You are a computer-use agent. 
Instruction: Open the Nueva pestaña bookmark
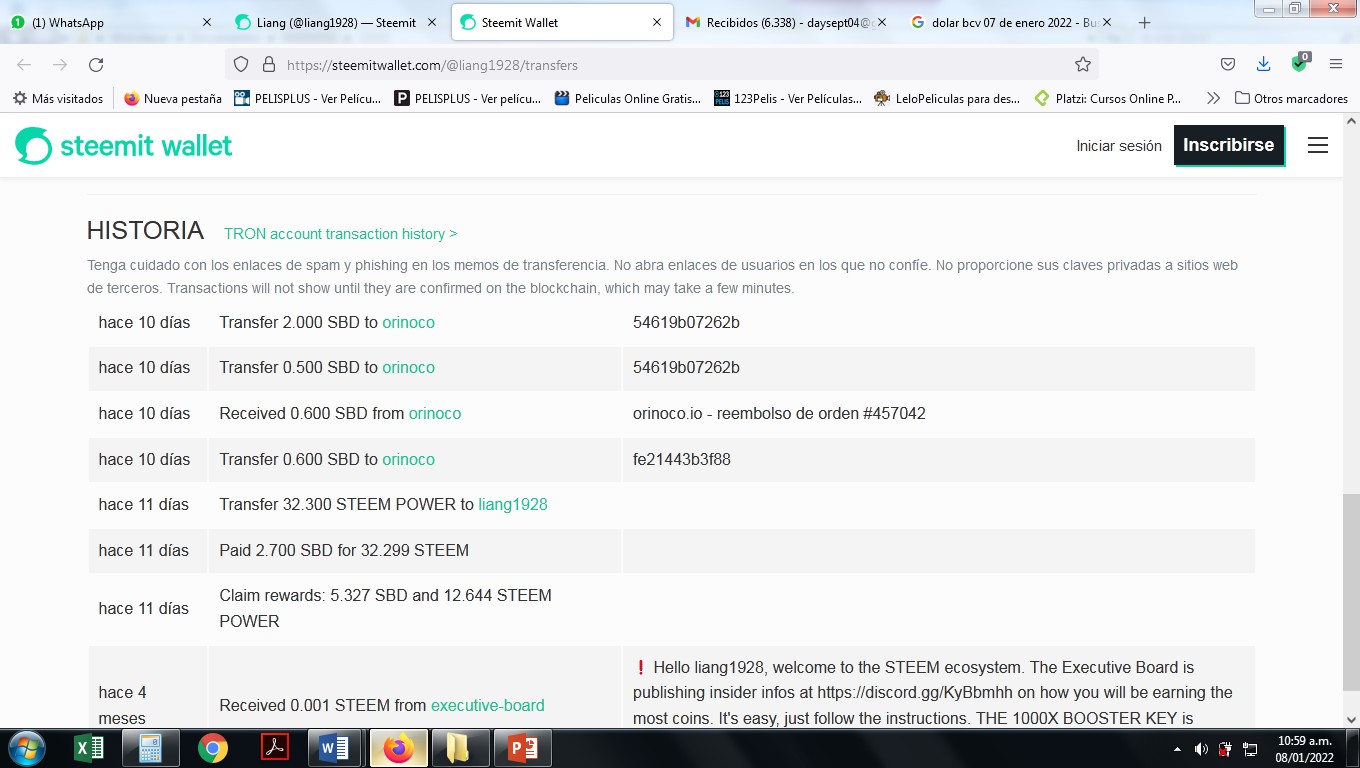tap(173, 98)
